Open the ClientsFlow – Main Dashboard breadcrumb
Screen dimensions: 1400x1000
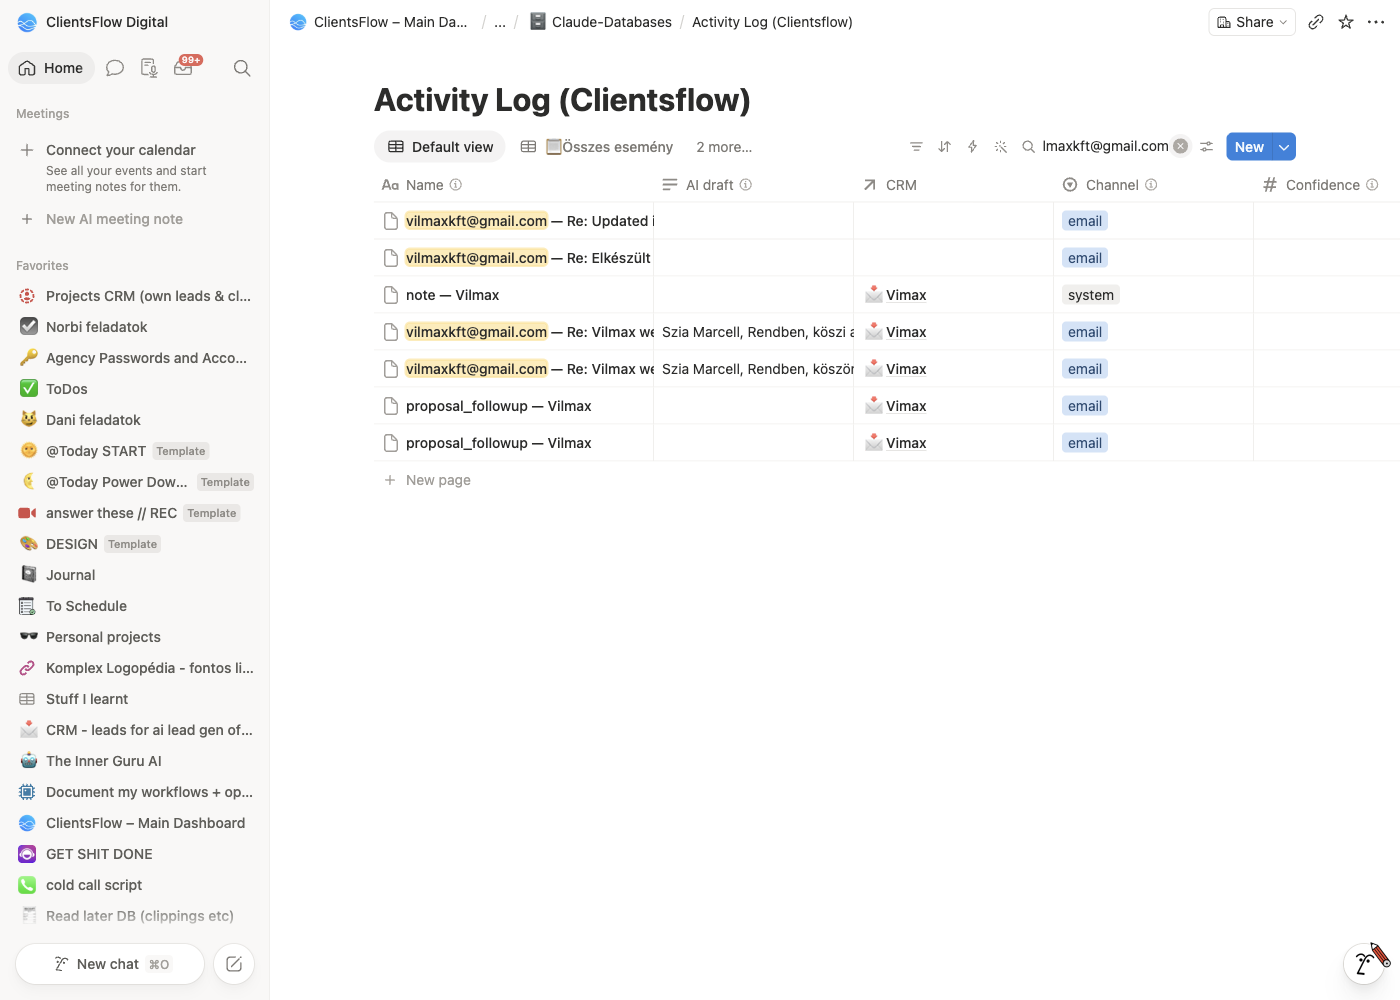coord(379,22)
